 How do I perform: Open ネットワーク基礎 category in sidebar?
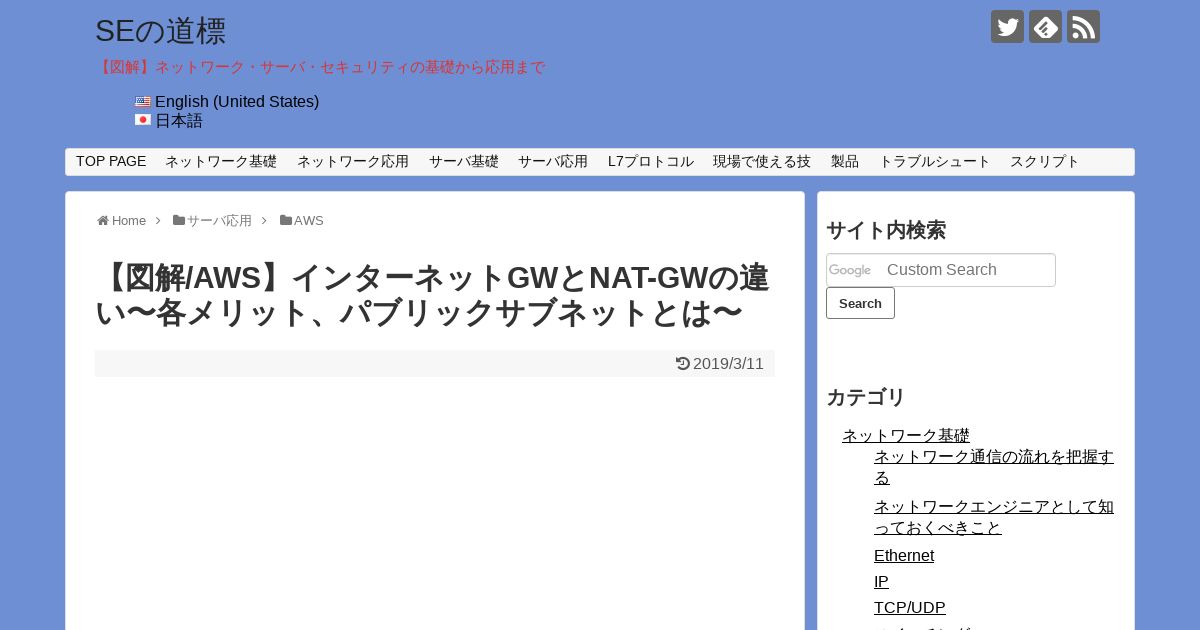(x=906, y=436)
